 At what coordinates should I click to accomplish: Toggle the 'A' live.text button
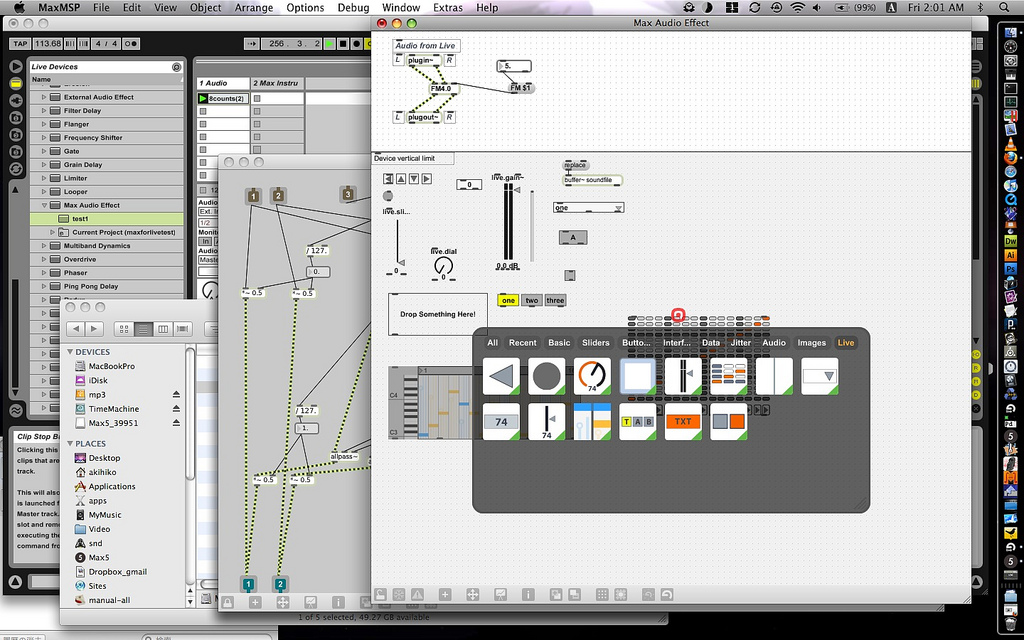pos(573,237)
